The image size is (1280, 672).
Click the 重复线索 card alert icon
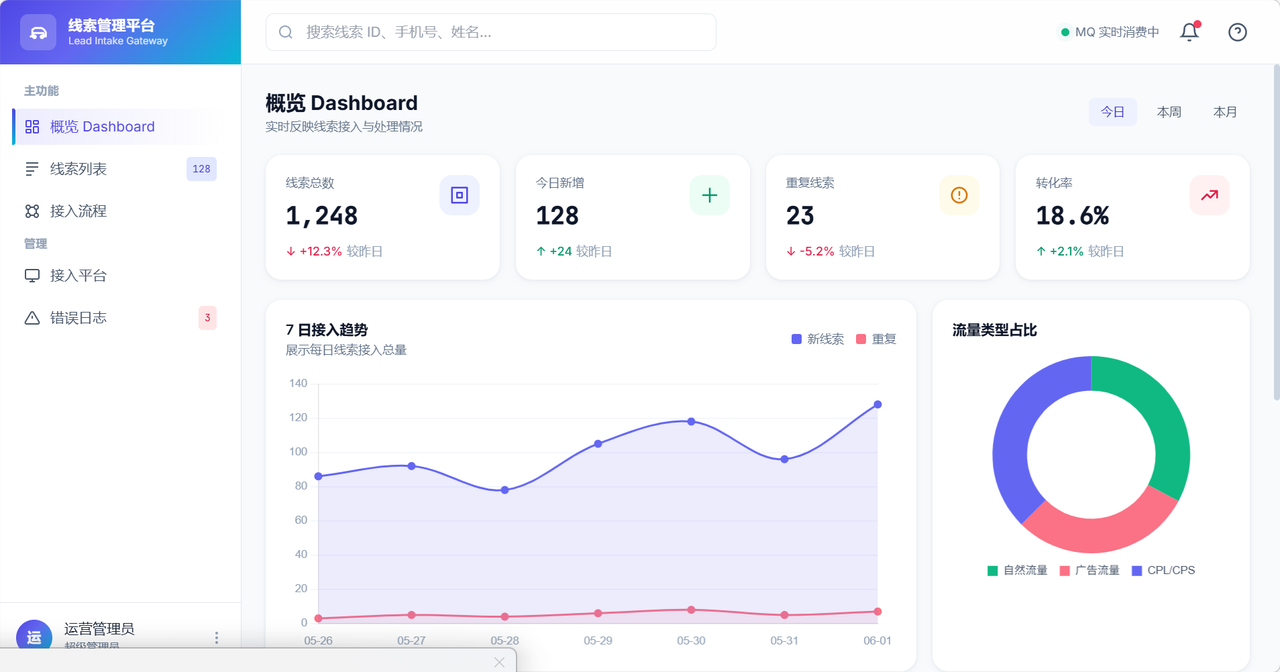tap(959, 195)
